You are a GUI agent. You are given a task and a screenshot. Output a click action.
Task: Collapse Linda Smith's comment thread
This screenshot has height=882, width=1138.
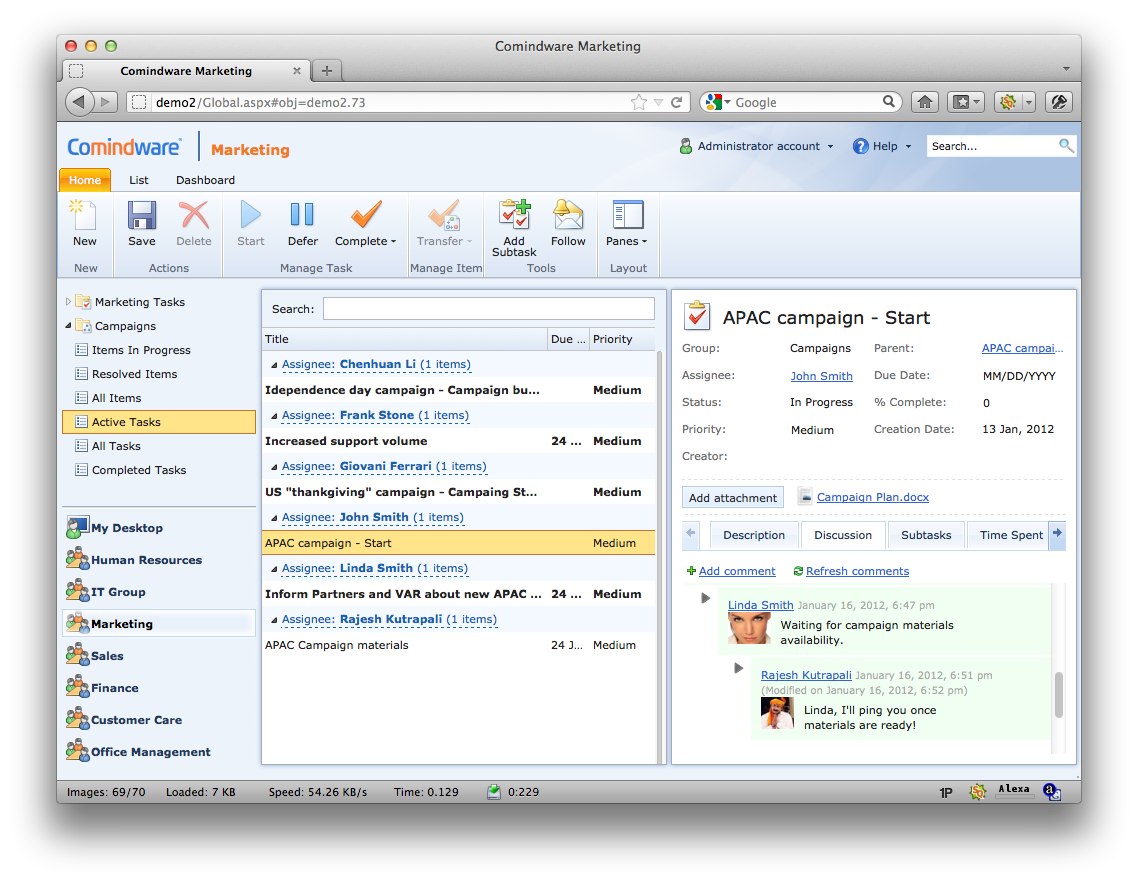(705, 598)
